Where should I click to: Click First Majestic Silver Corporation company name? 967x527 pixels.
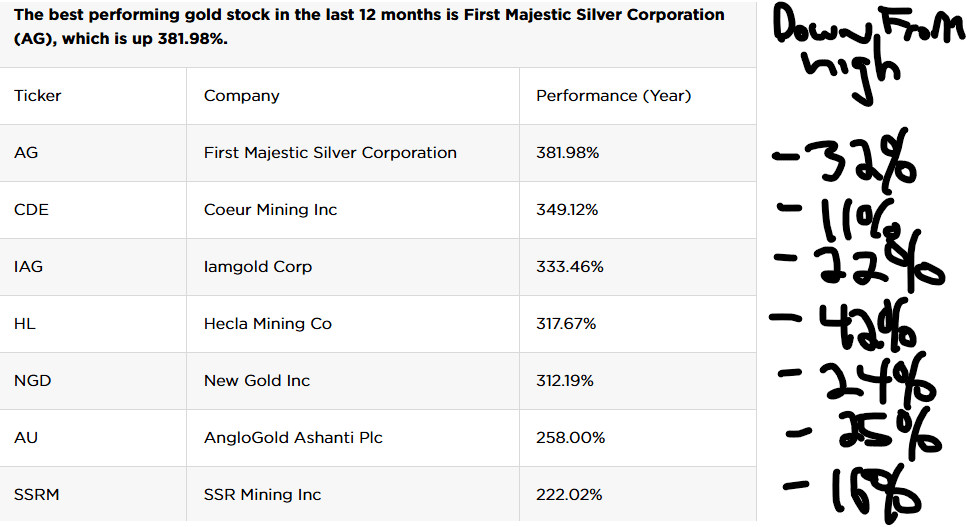coord(330,153)
